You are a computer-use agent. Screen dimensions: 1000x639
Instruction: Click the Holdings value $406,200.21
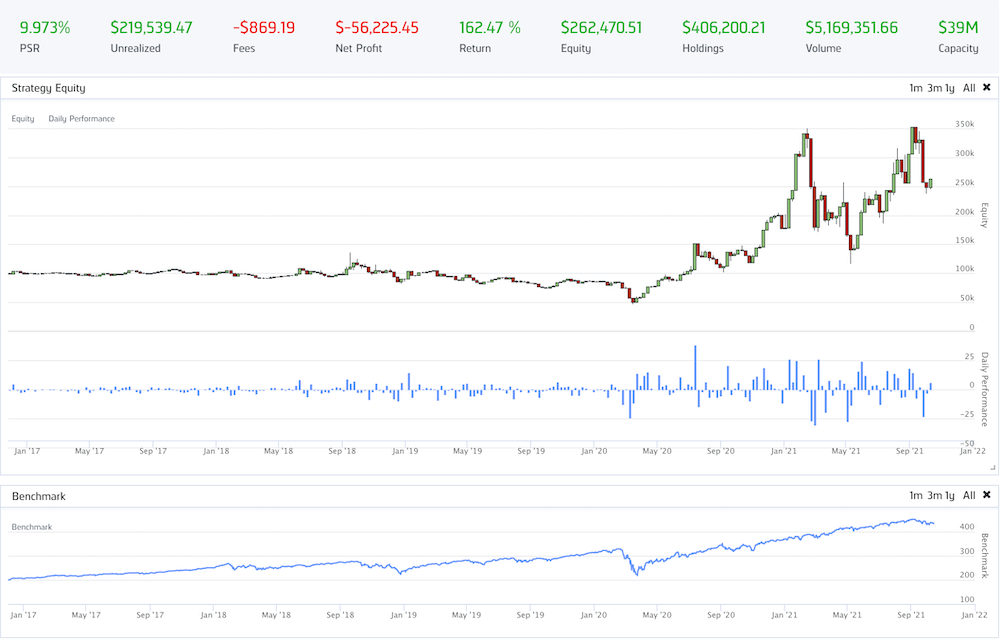pos(723,28)
